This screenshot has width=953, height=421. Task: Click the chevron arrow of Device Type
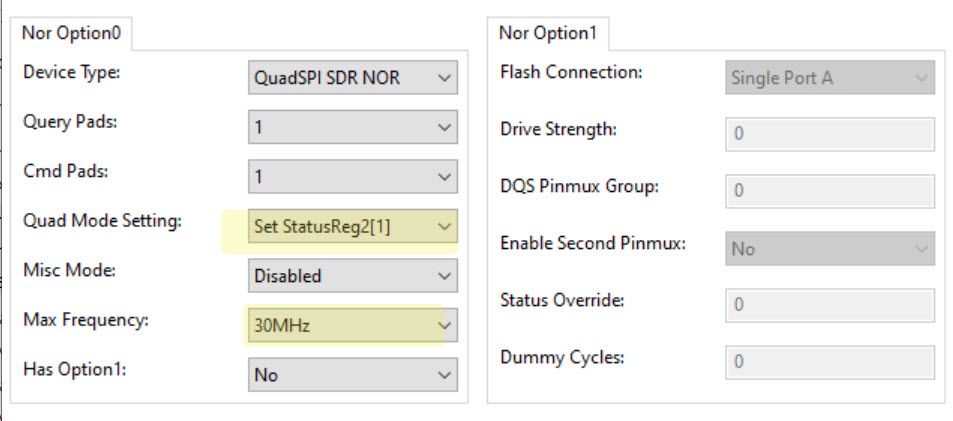(444, 78)
